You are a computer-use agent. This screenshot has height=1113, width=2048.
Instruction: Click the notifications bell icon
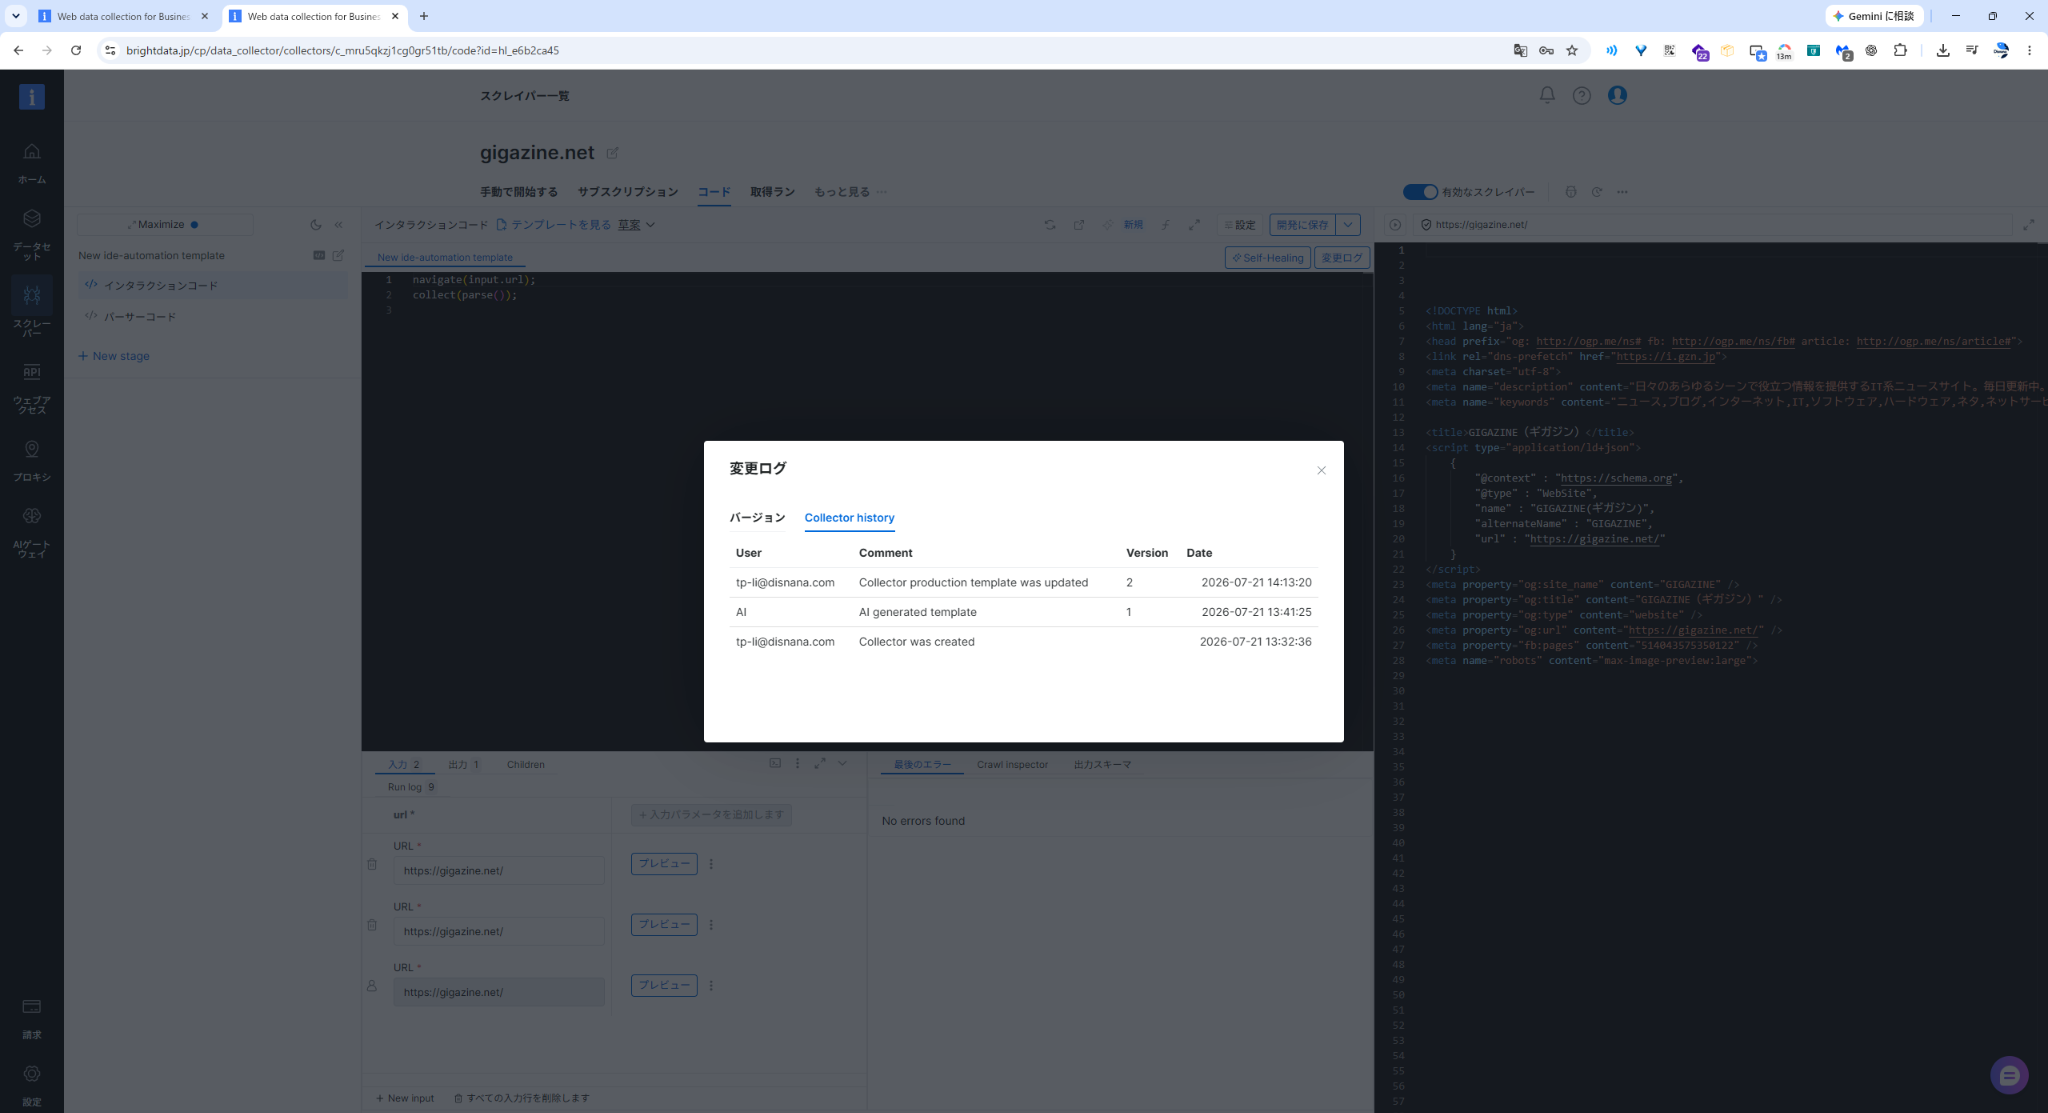(1547, 95)
